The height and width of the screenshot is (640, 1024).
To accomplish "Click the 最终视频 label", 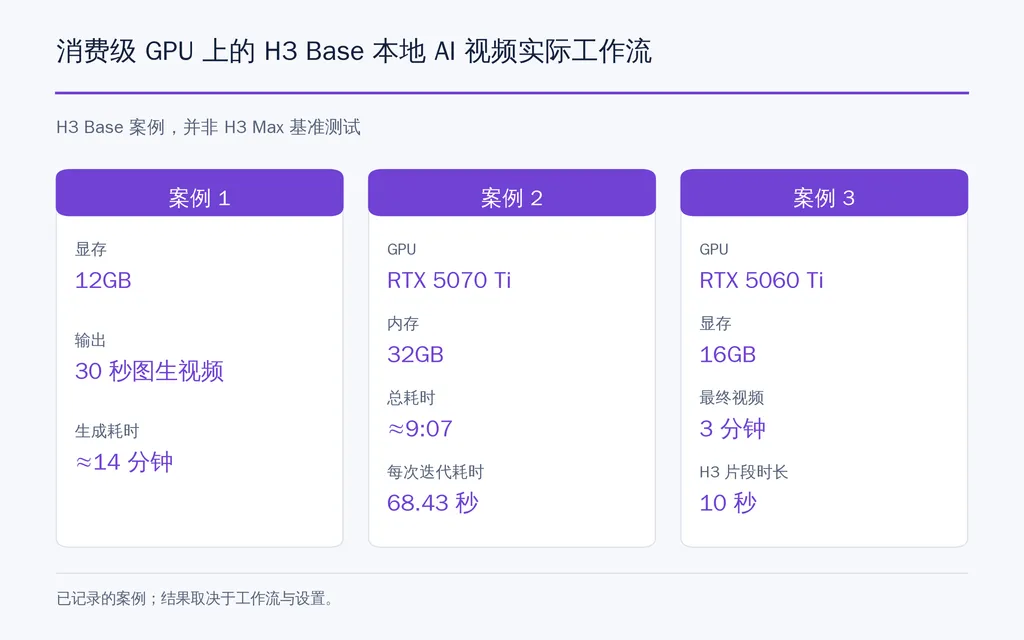I will pos(731,398).
